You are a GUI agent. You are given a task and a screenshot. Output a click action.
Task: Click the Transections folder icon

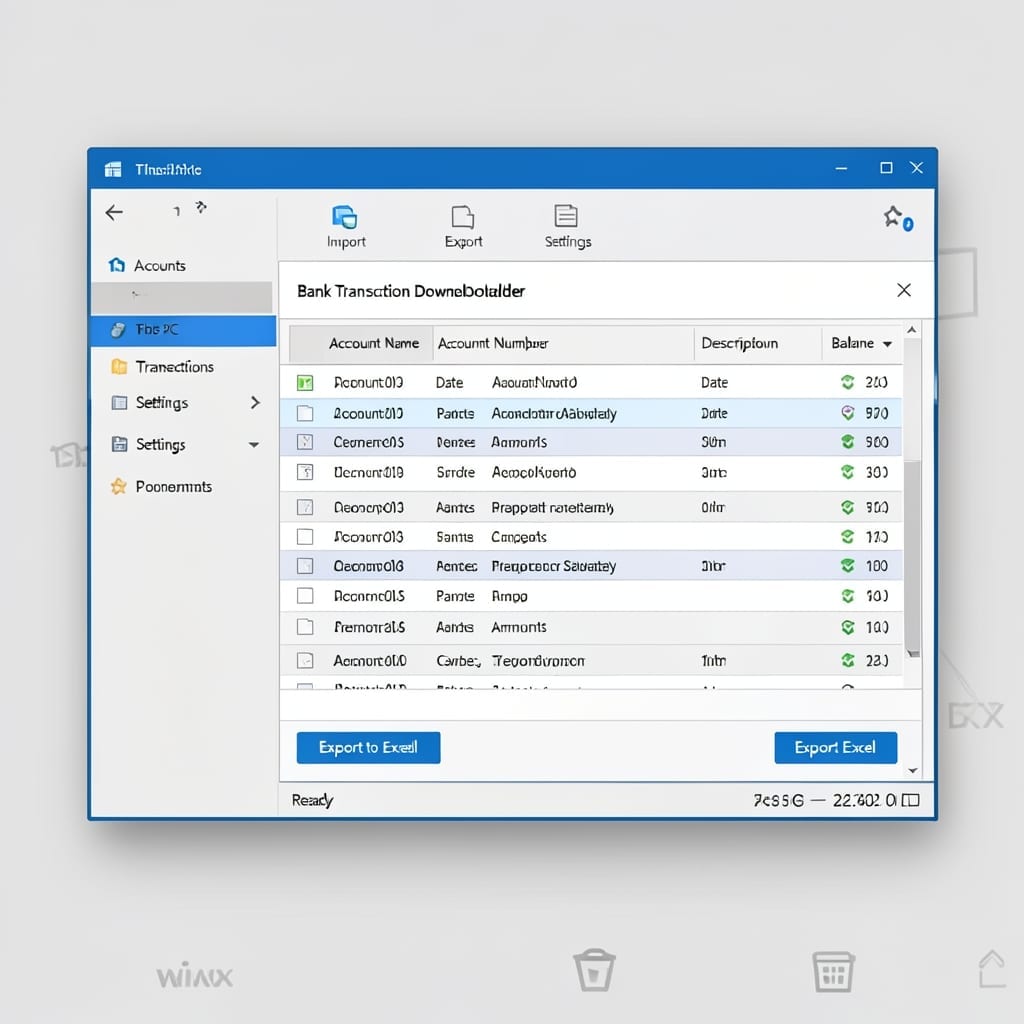[x=119, y=366]
